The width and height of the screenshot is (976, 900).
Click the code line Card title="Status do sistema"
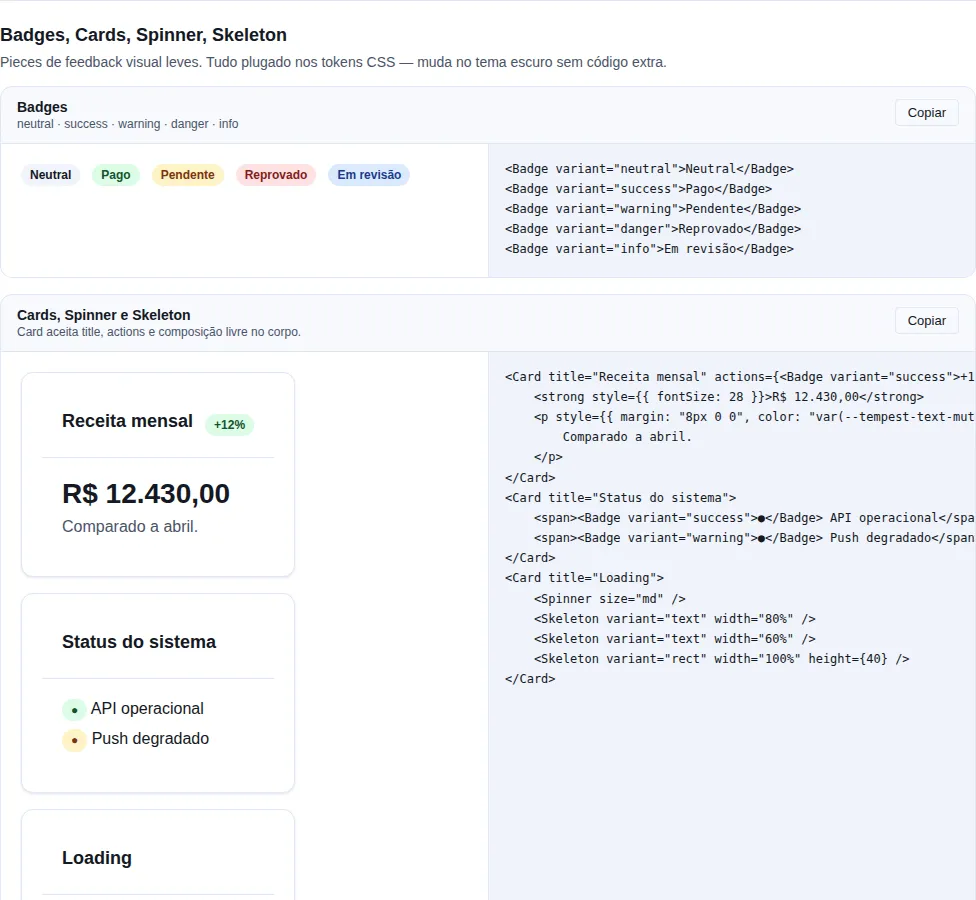621,497
